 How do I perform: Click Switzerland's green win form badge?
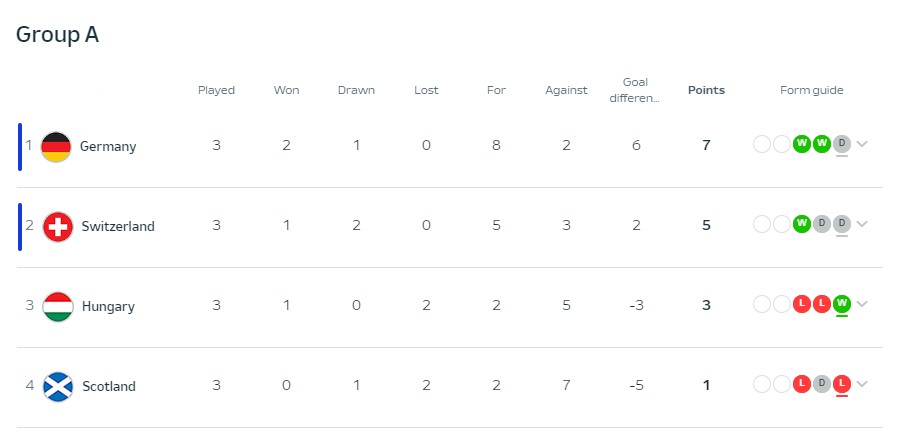802,224
